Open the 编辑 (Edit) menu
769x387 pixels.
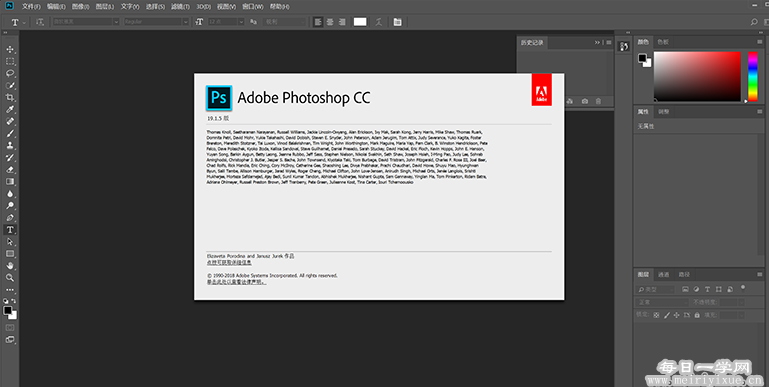56,6
